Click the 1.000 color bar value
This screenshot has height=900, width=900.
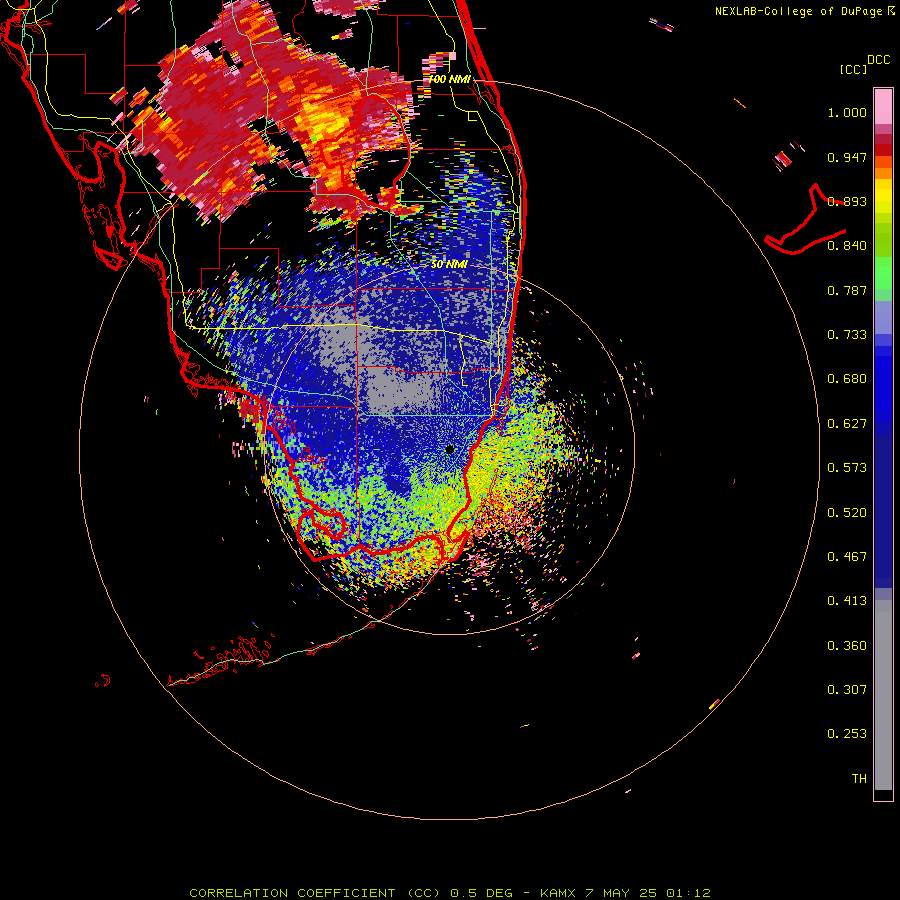click(x=847, y=112)
